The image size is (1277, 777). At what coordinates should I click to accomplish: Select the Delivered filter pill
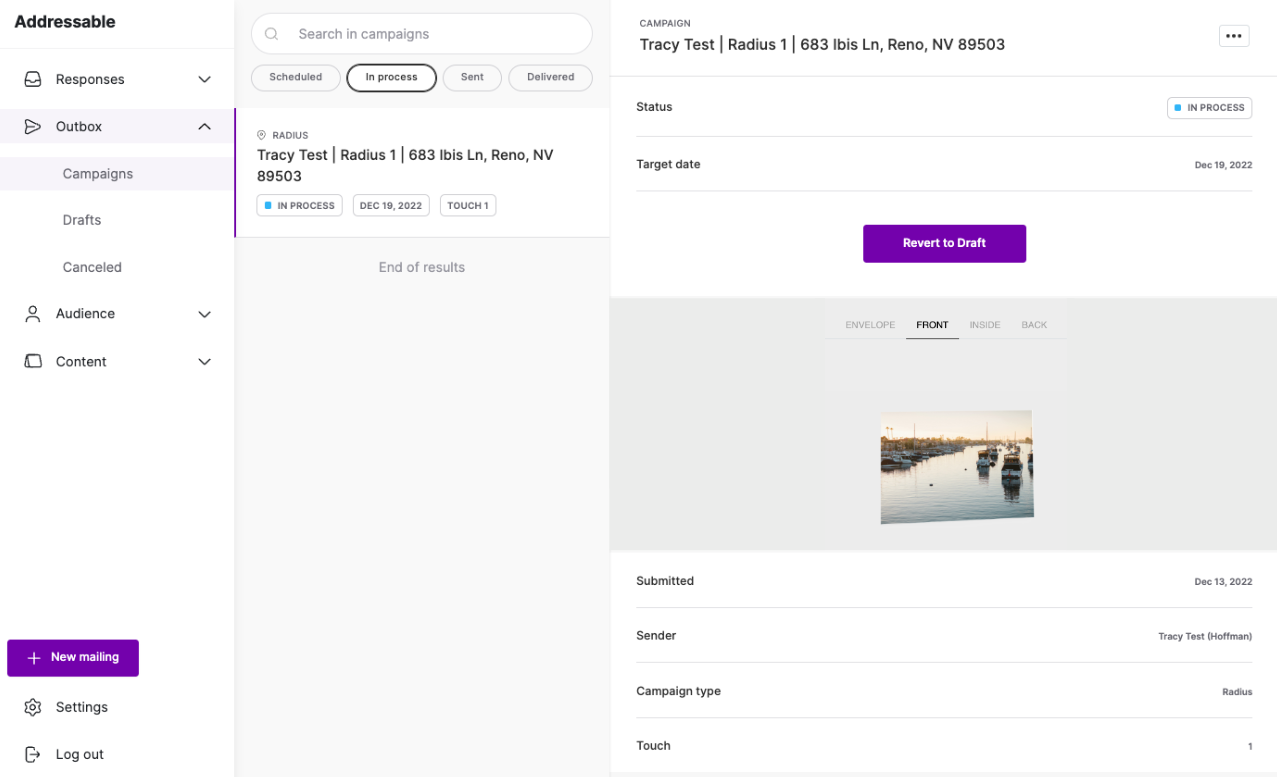[x=550, y=77]
